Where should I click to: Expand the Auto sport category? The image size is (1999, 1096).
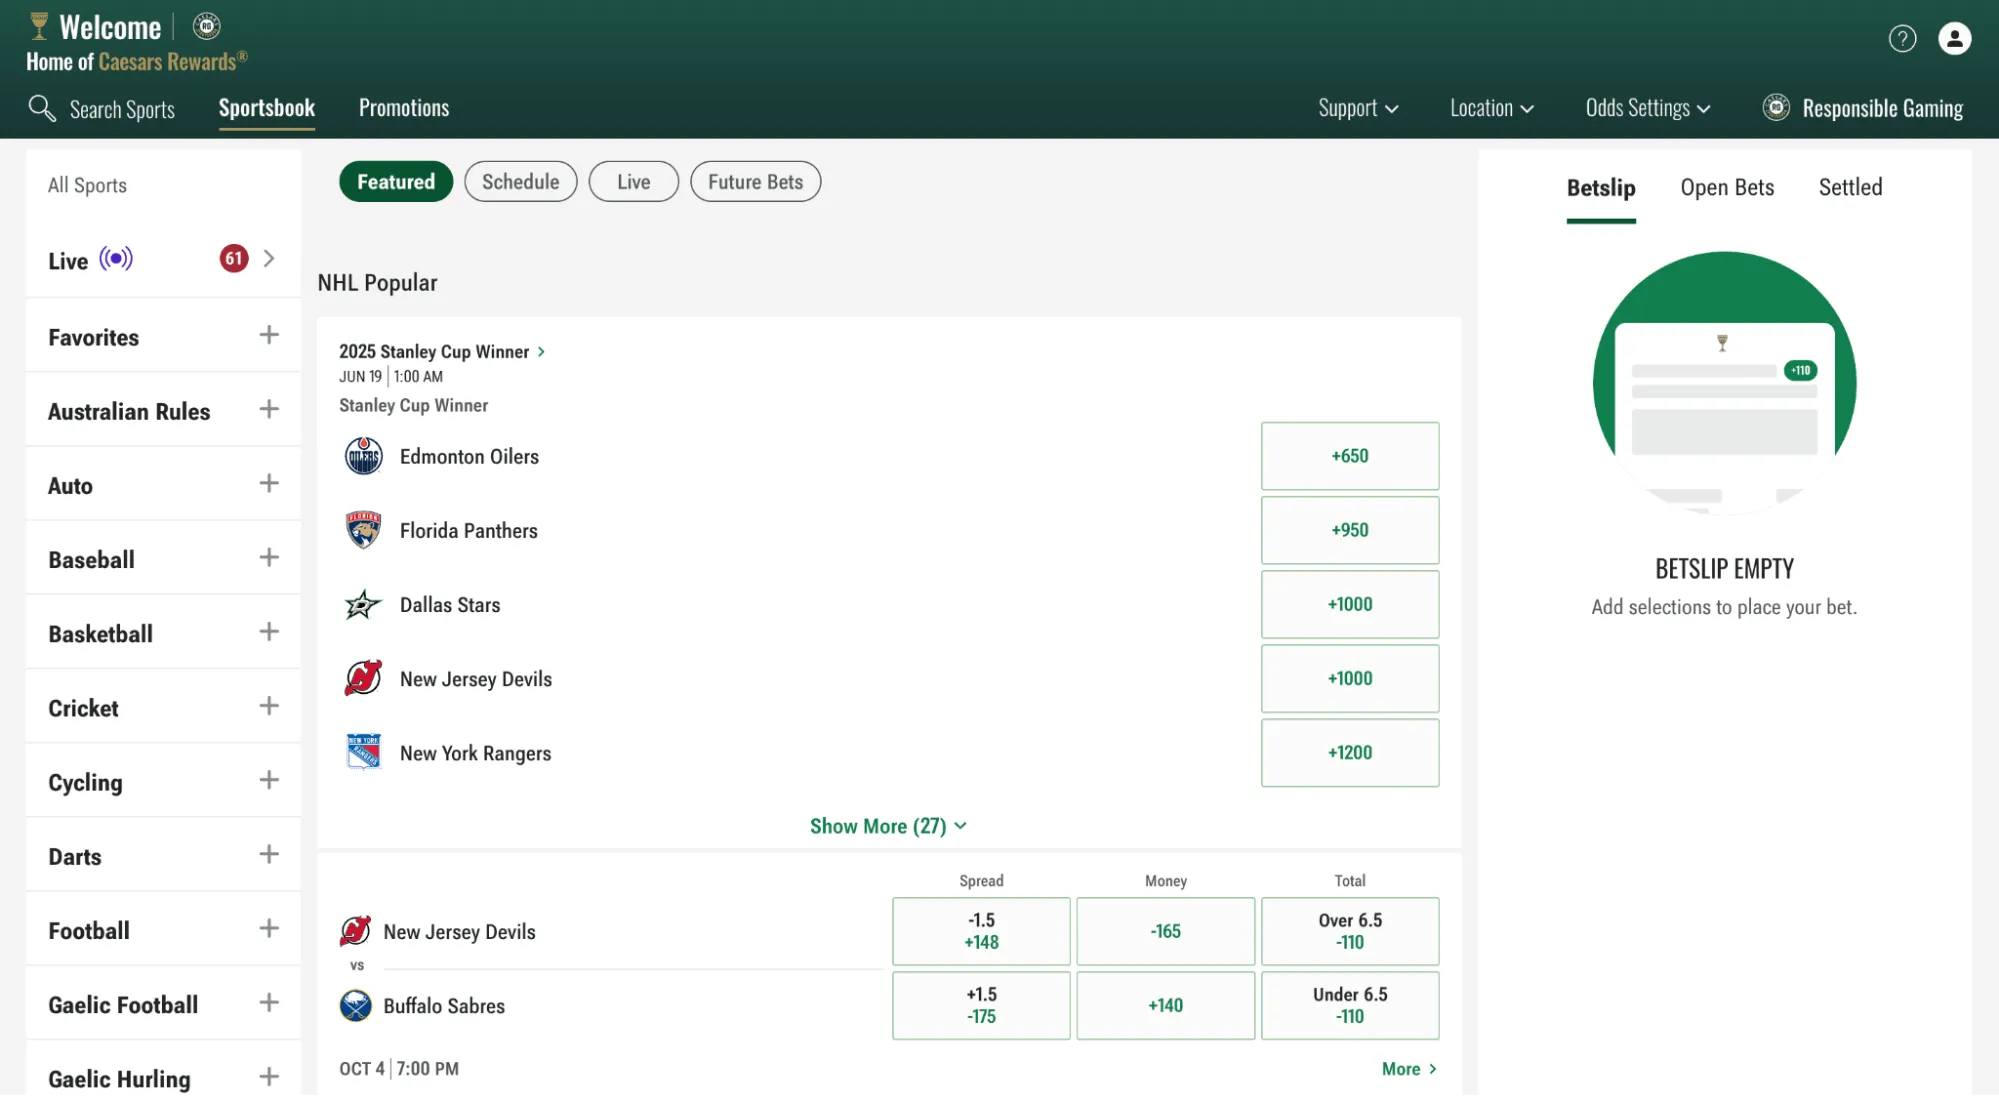click(x=269, y=483)
